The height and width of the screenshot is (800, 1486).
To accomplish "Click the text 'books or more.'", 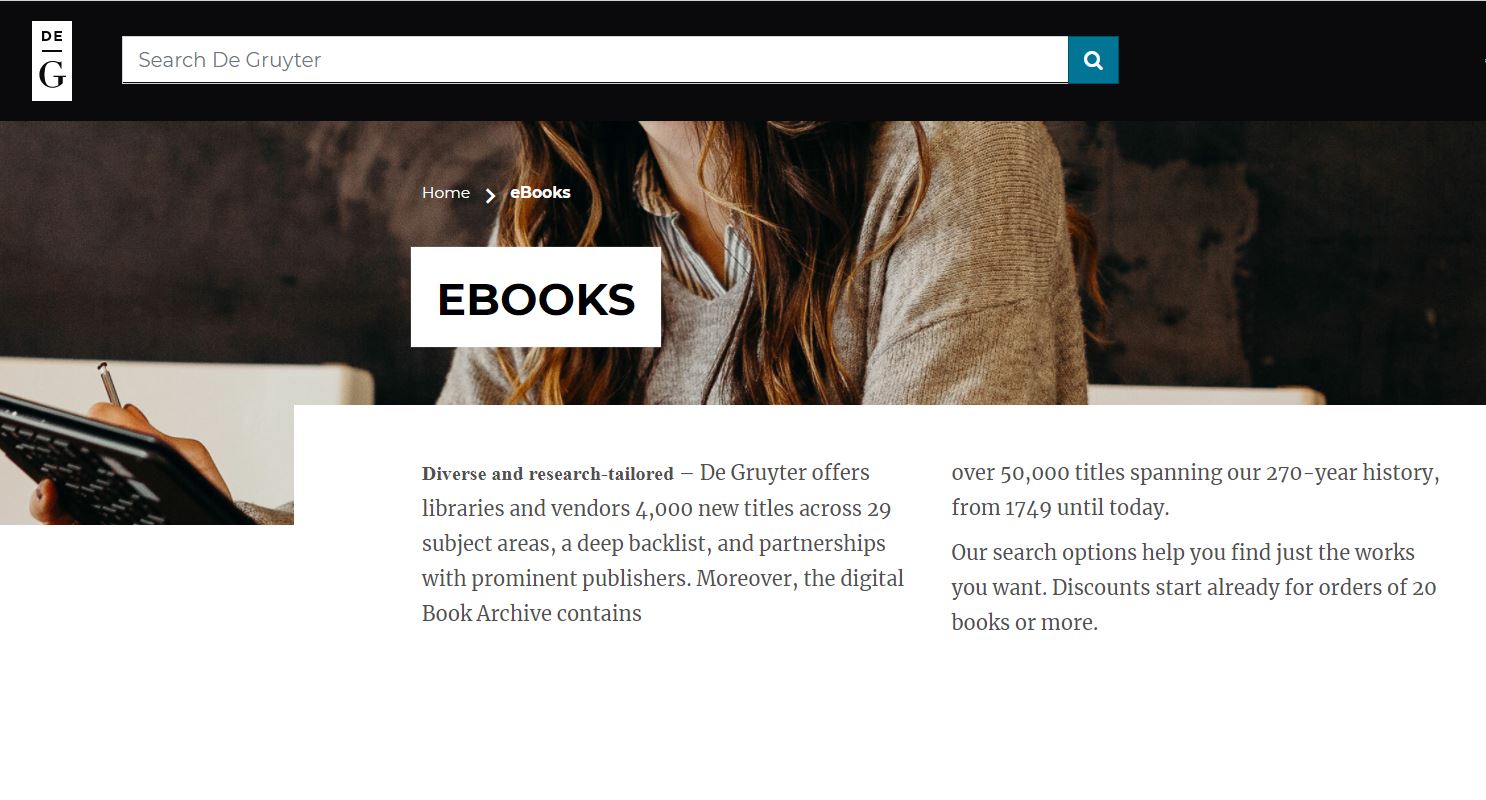I will (1025, 622).
